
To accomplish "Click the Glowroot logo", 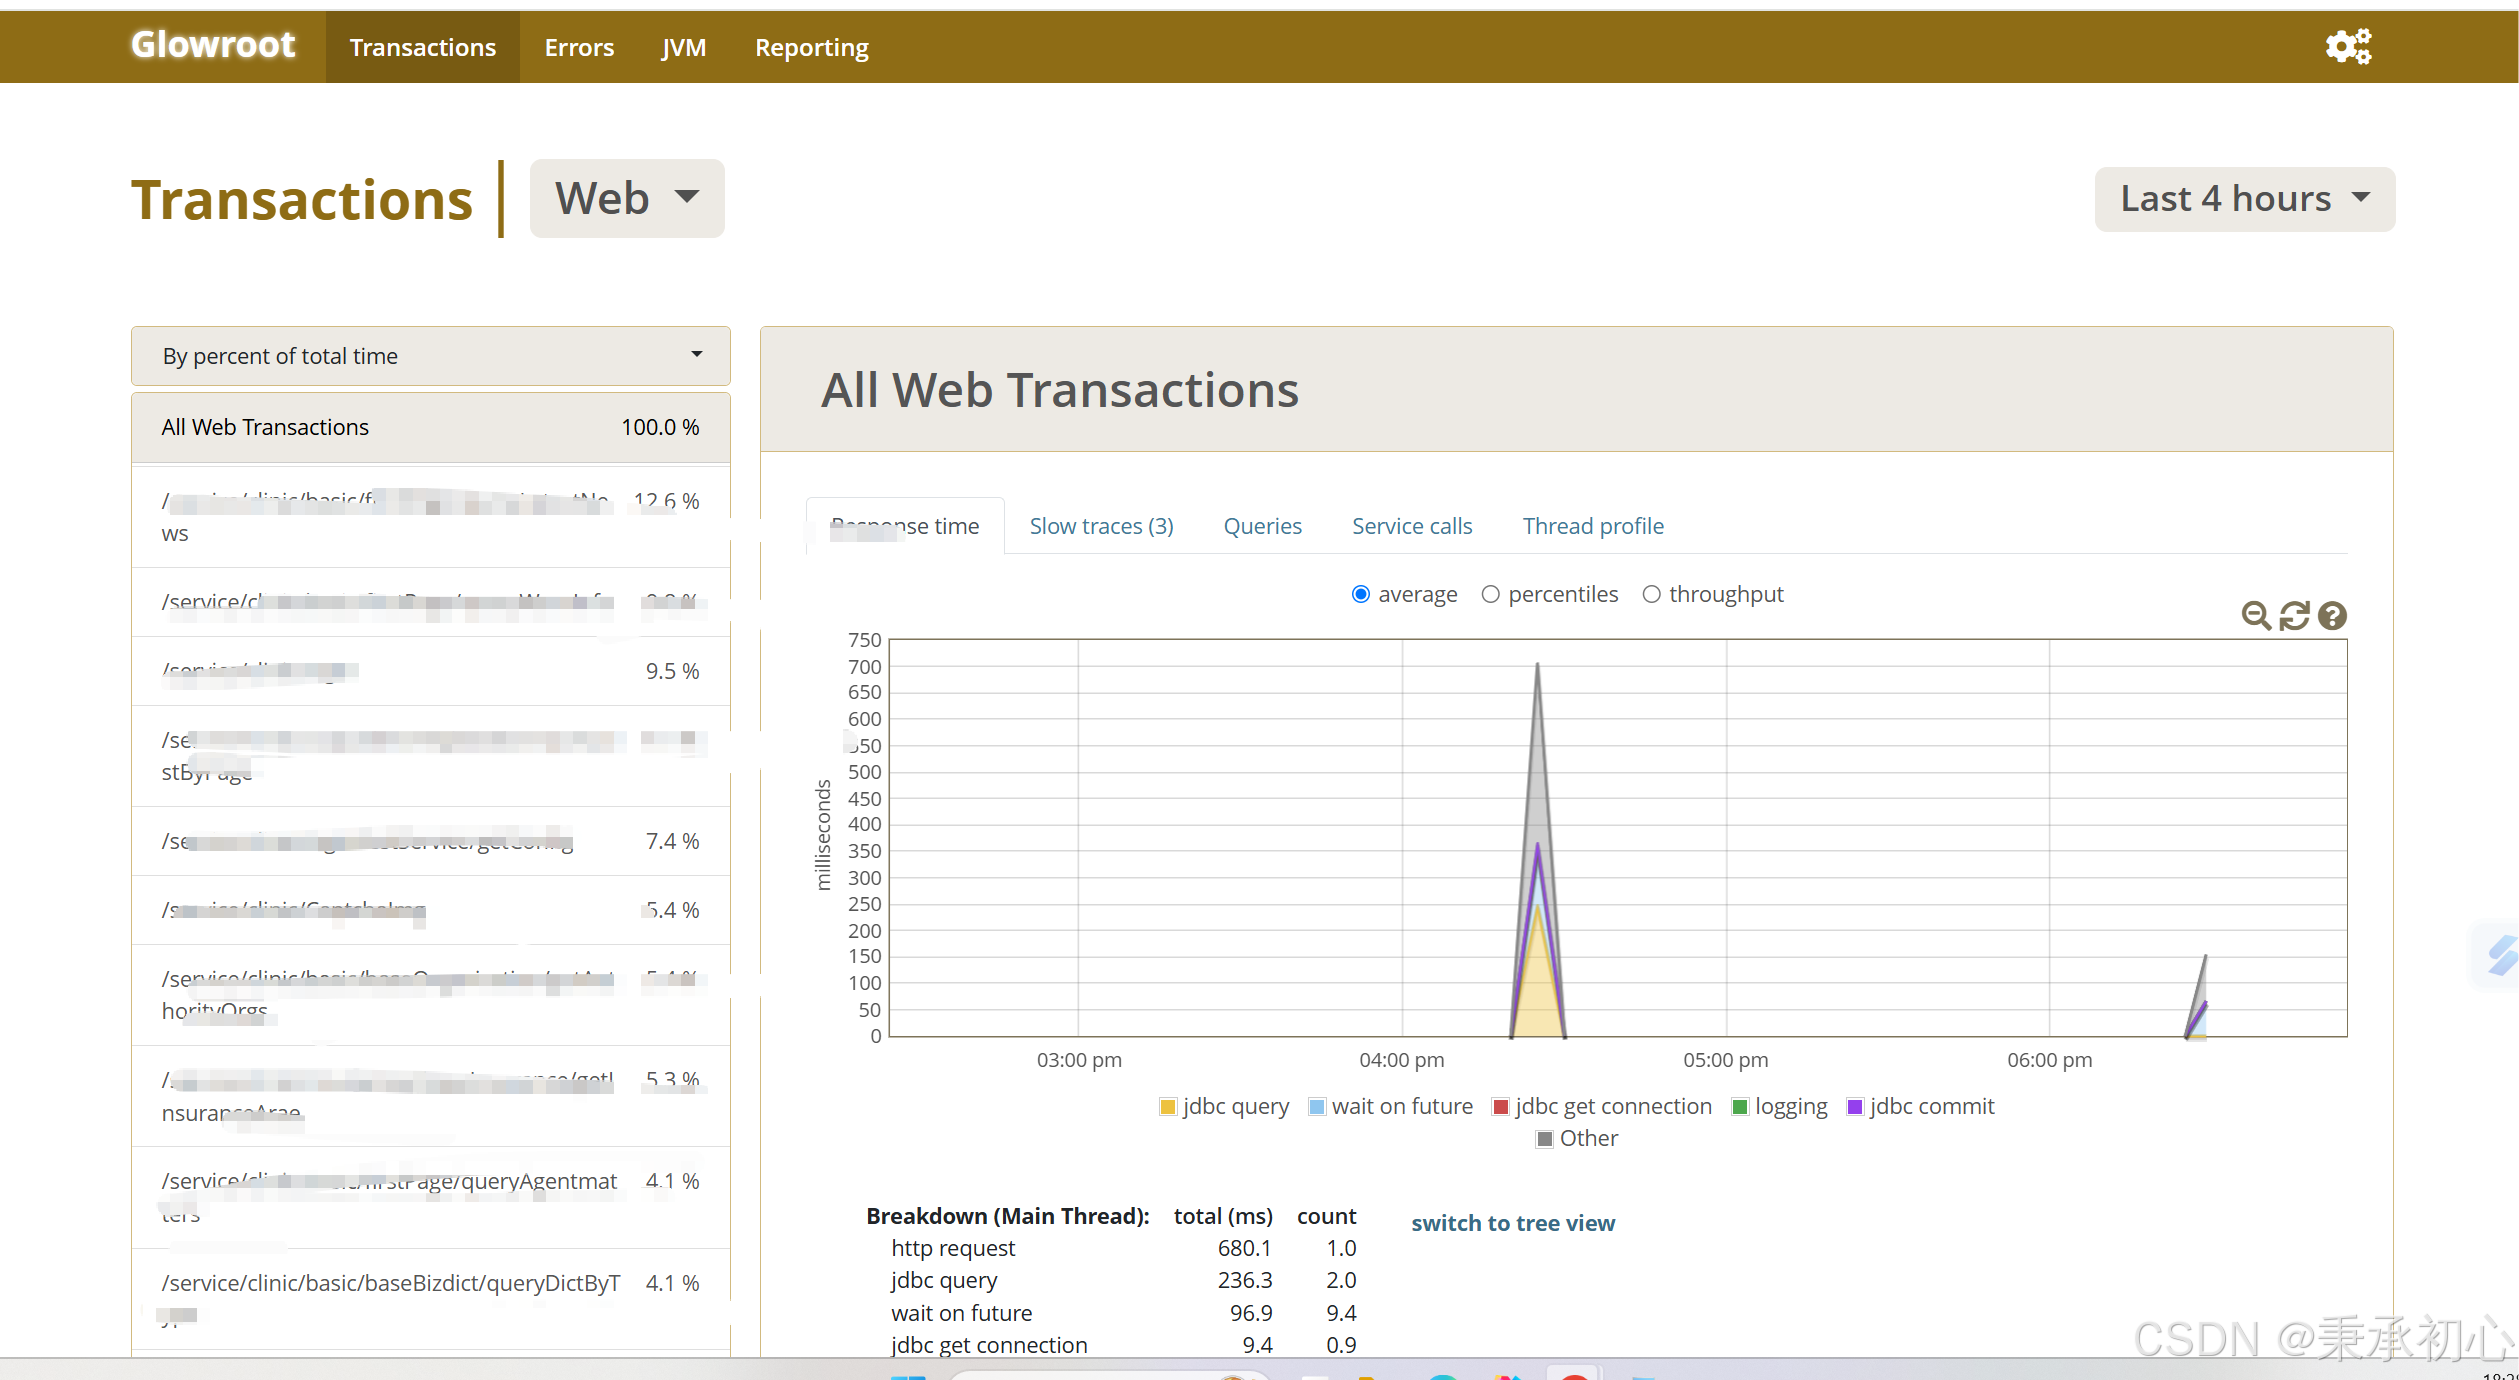I will point(213,45).
